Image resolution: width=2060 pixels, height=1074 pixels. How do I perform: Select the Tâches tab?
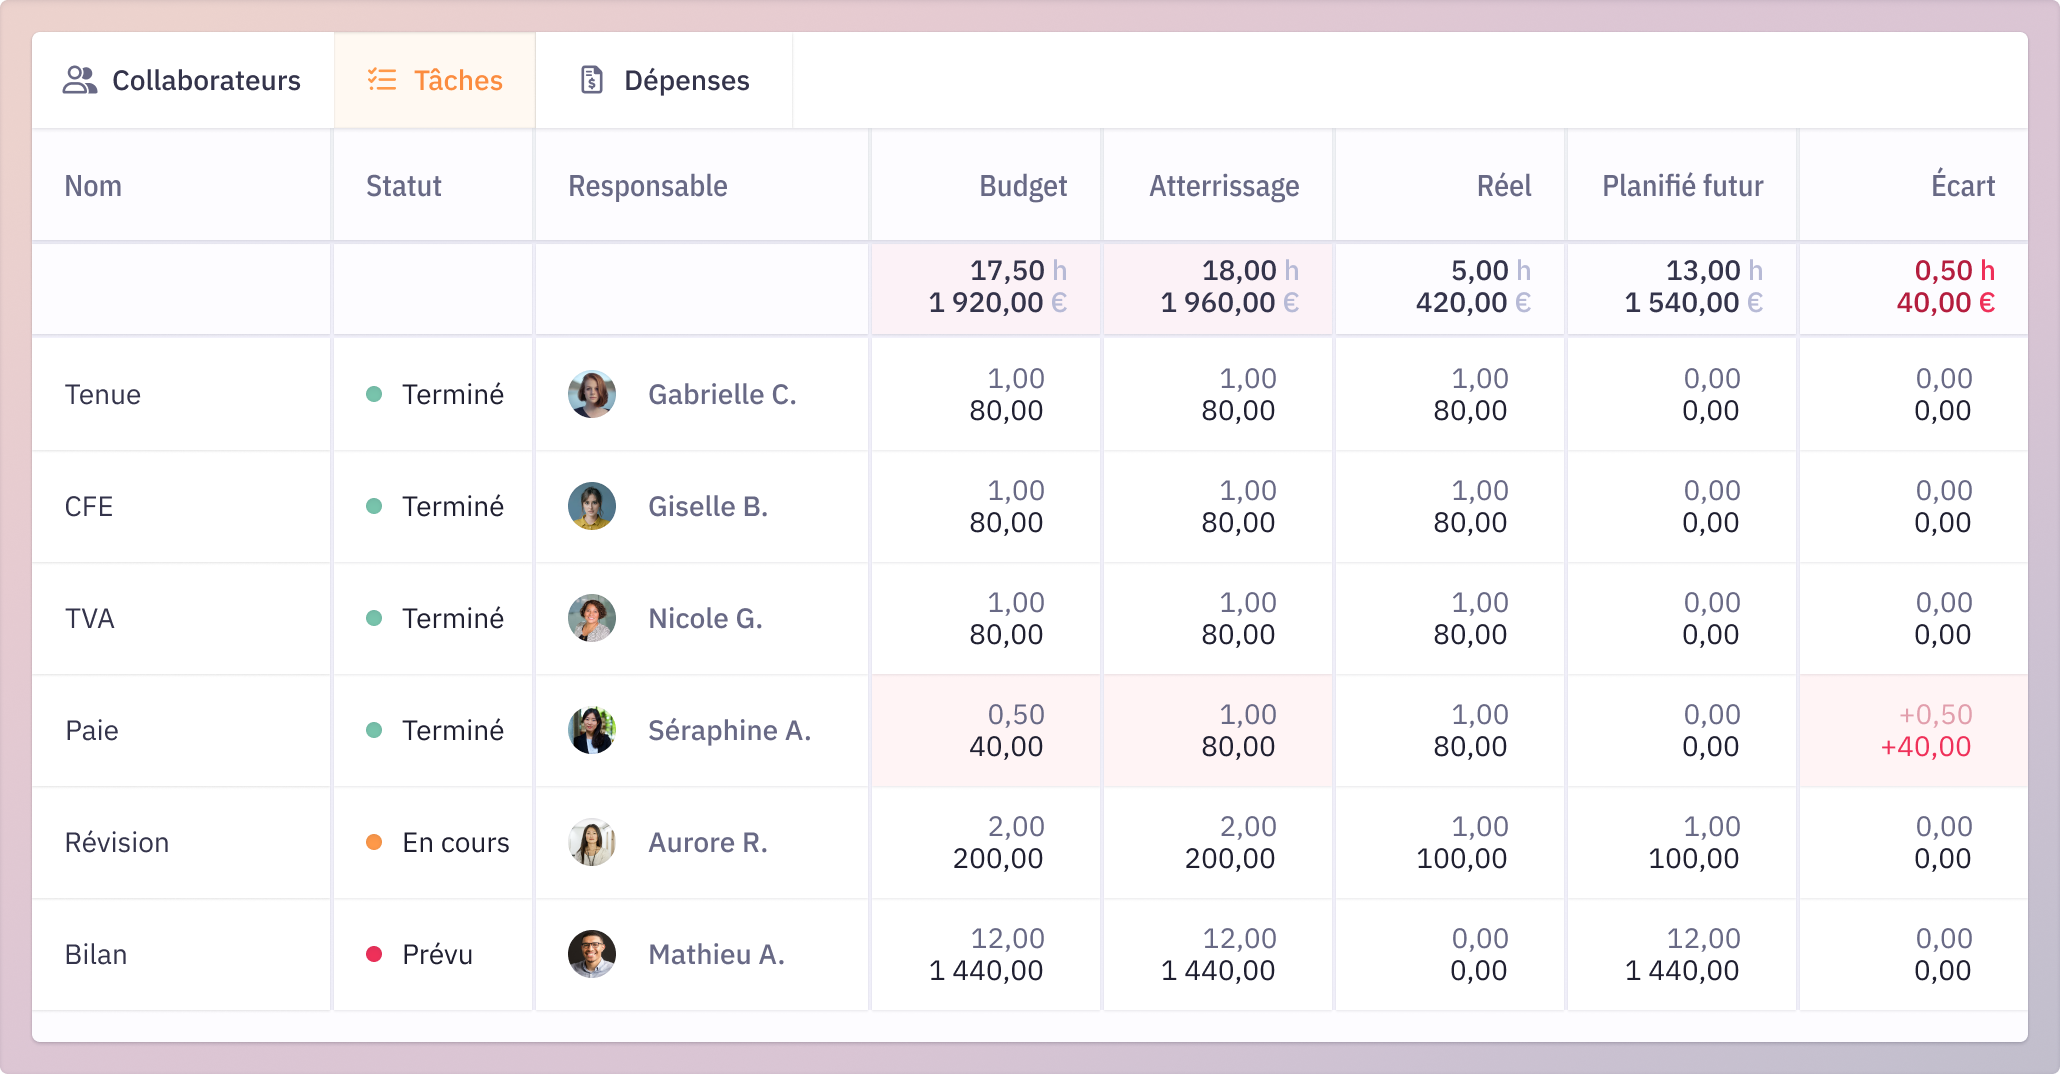(435, 80)
